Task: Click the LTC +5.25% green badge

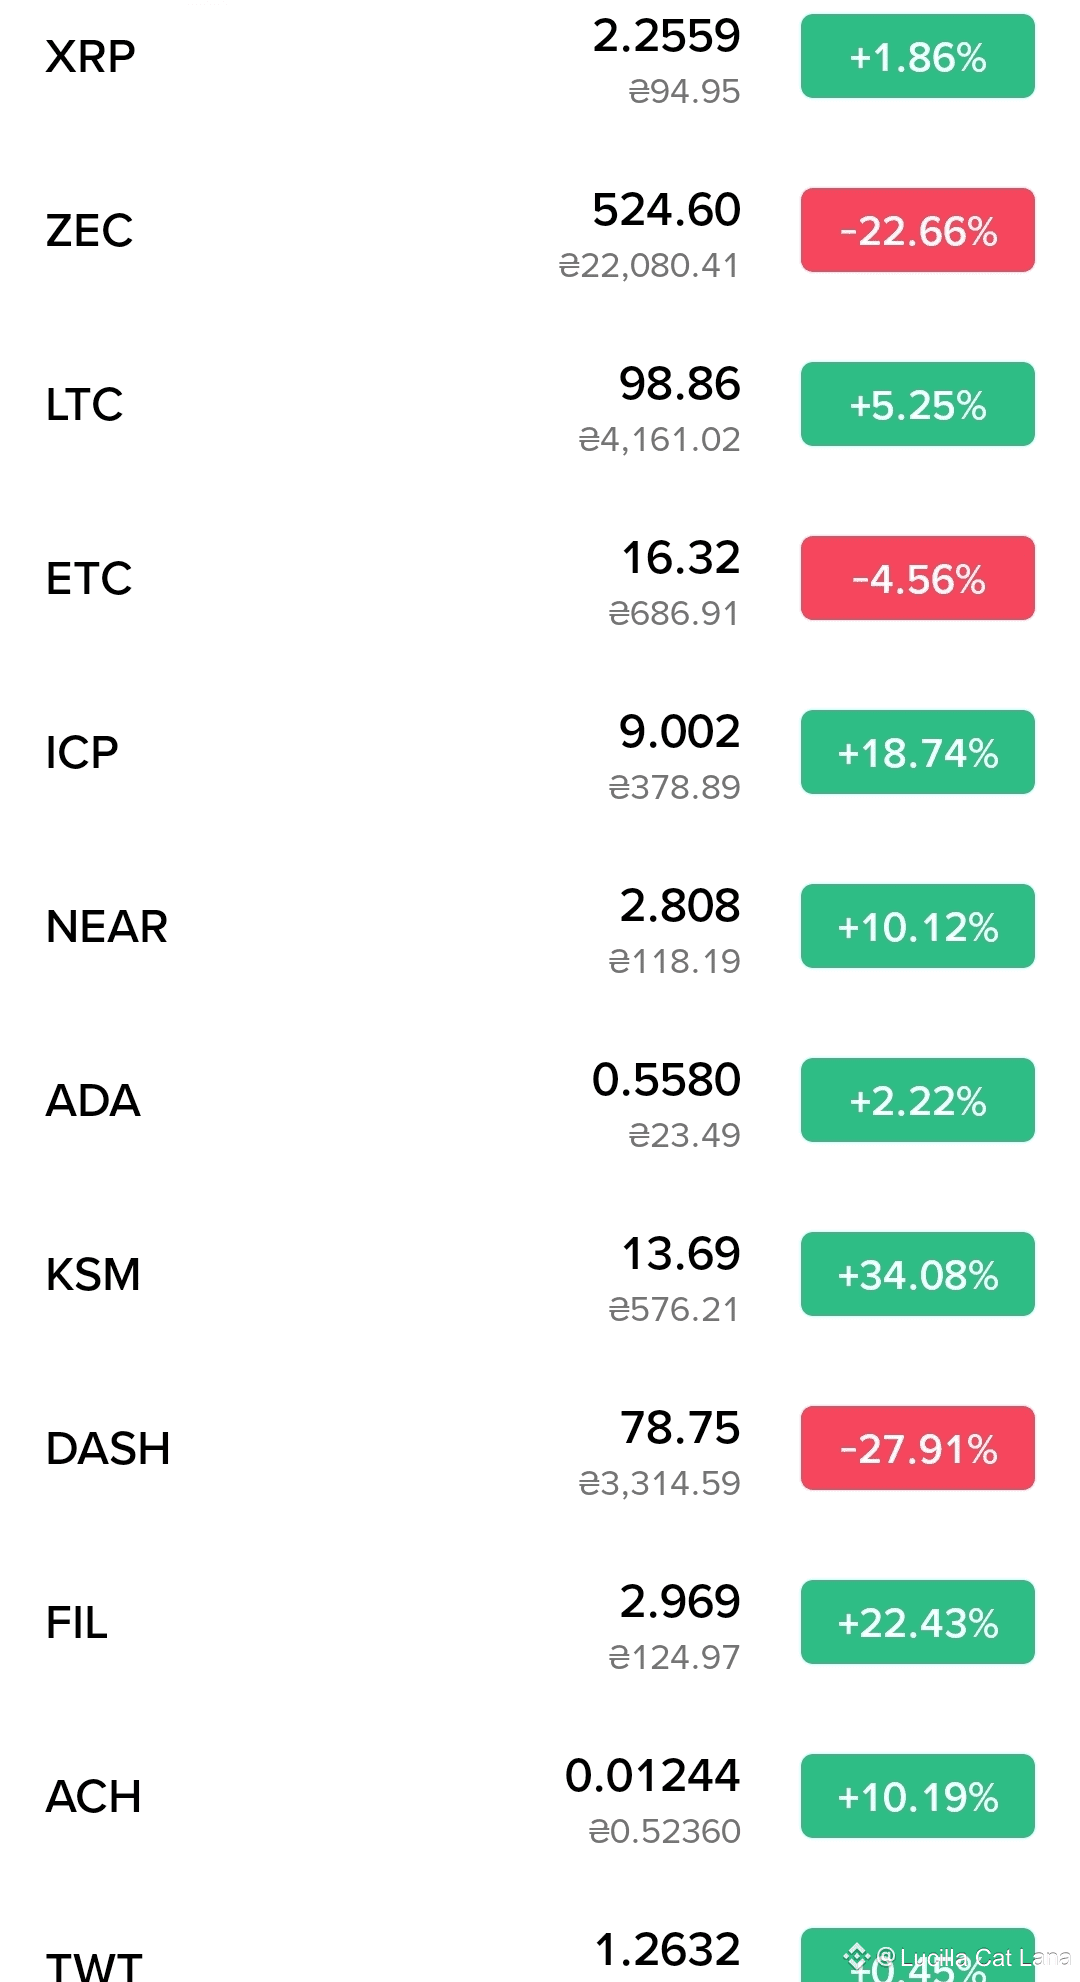Action: [x=917, y=405]
